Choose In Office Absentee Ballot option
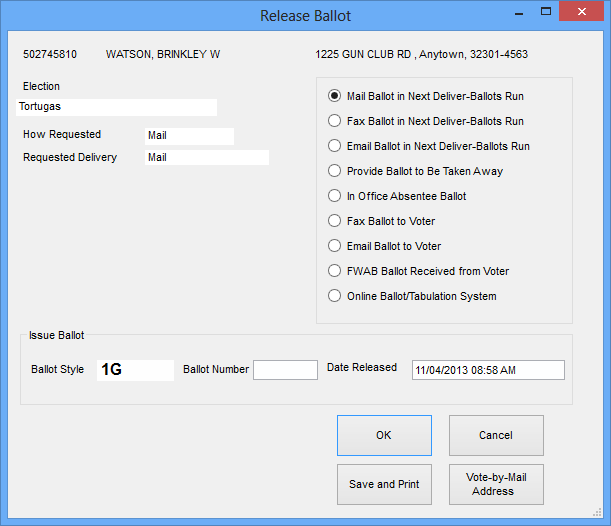Screen dimensions: 611x526 click(335, 197)
